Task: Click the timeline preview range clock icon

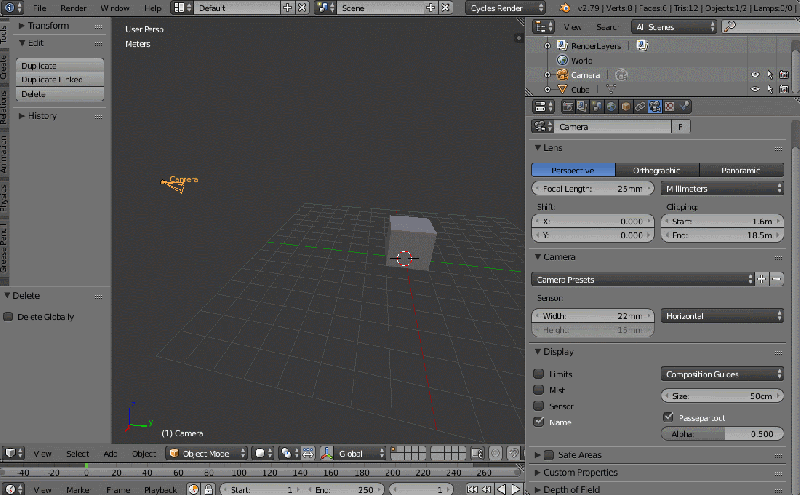Action: pos(193,489)
